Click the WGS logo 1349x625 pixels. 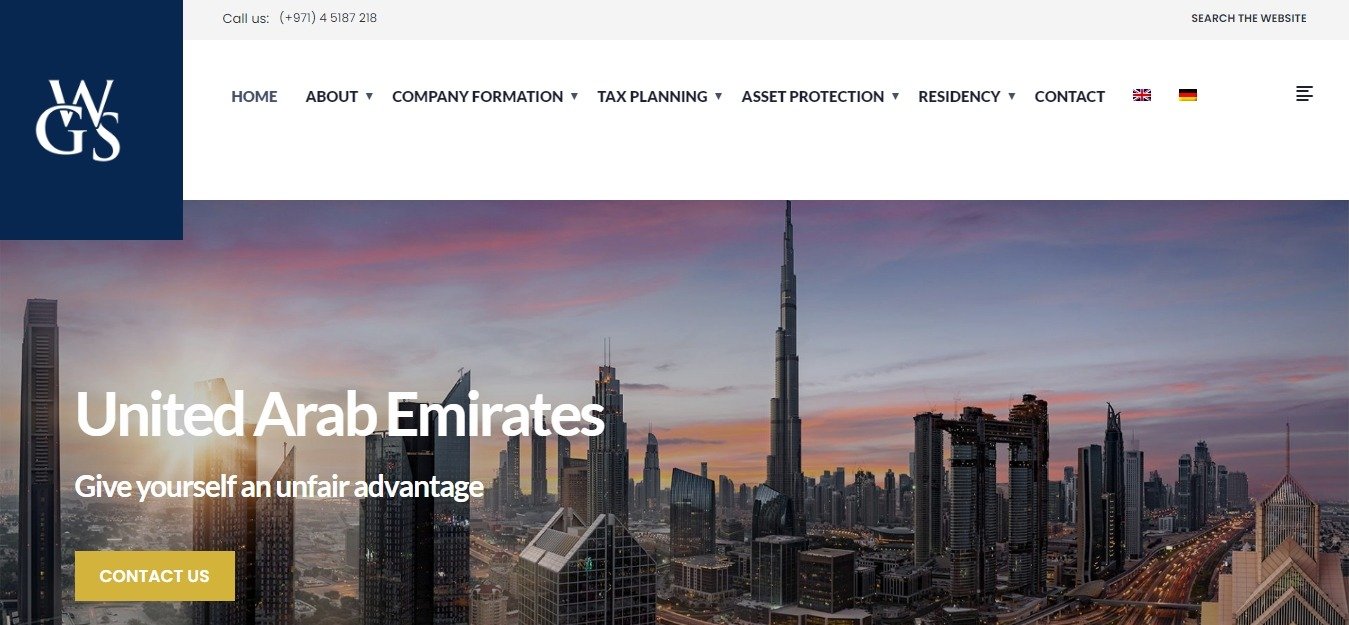point(78,120)
